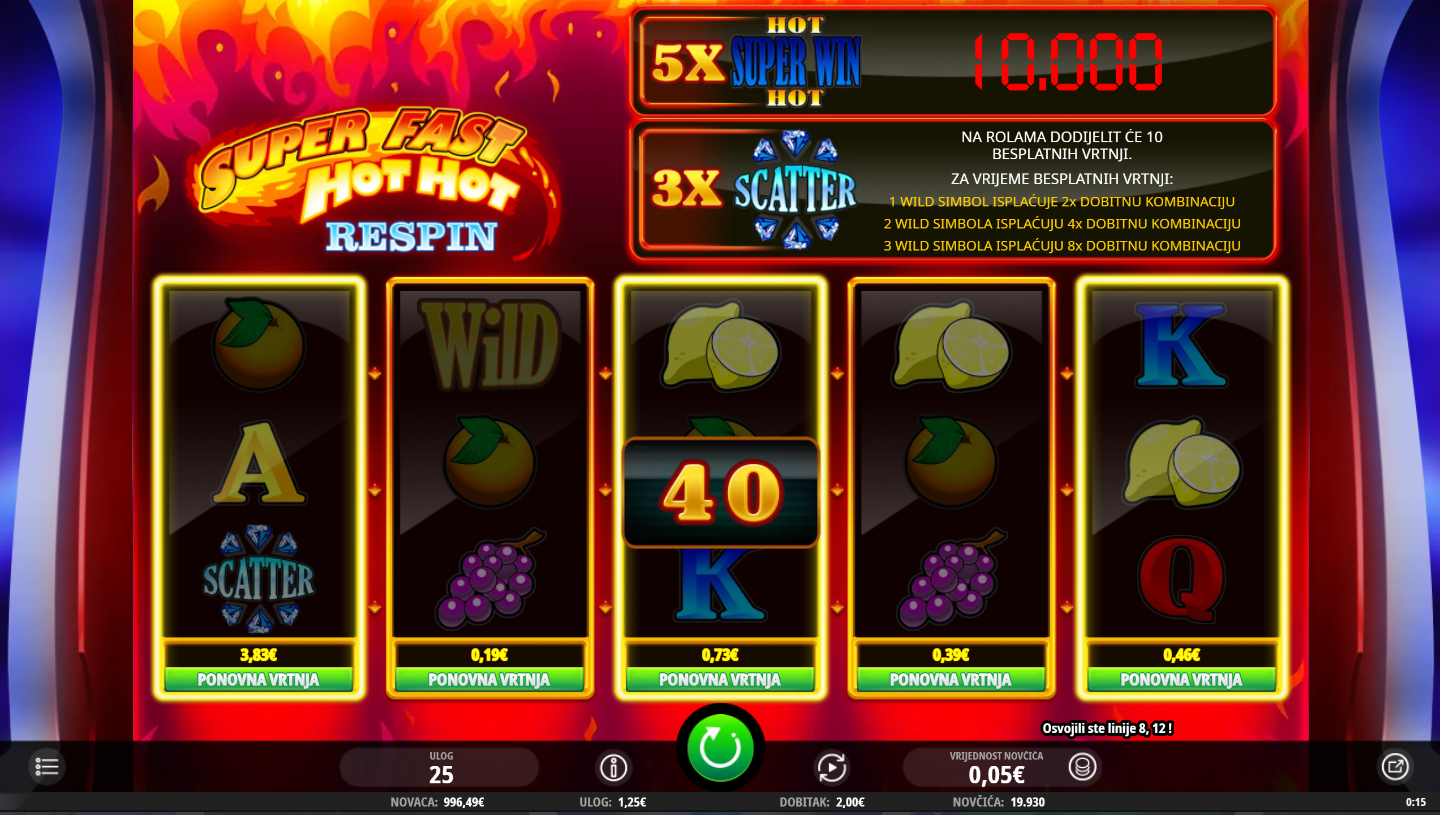Respin the first reel for 3,83€
Viewport: 1440px width, 815px height.
pyautogui.click(x=258, y=680)
